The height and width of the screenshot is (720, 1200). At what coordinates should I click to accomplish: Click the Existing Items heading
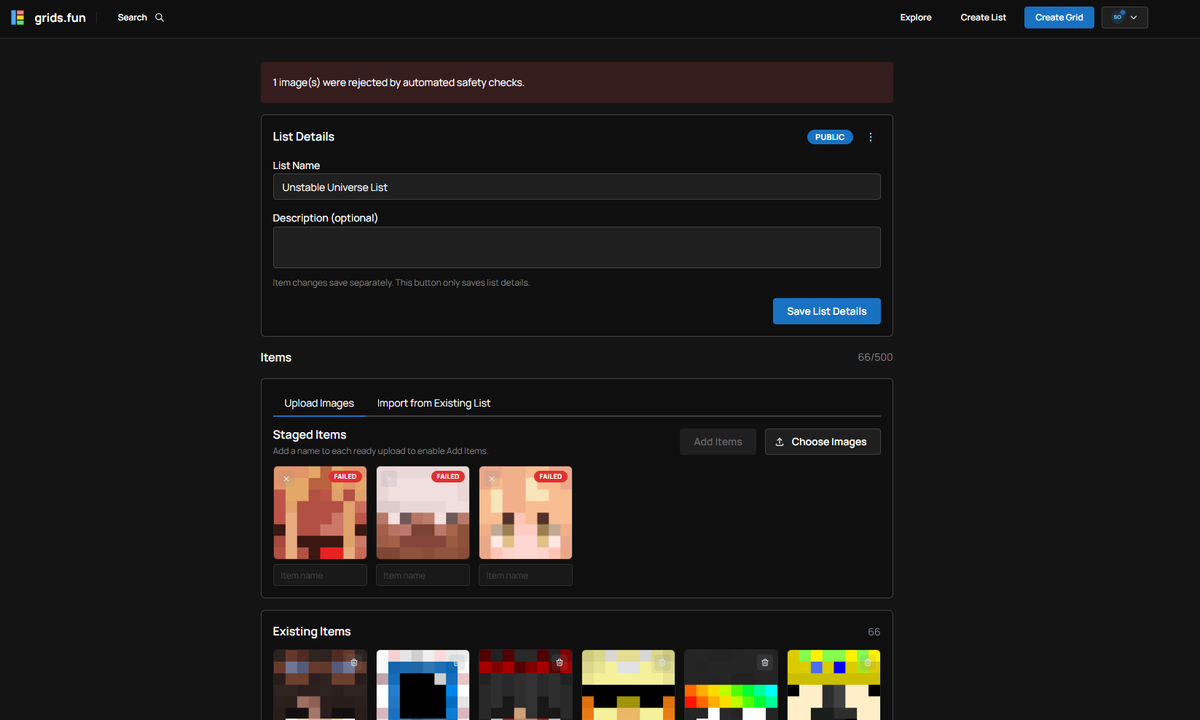coord(312,632)
